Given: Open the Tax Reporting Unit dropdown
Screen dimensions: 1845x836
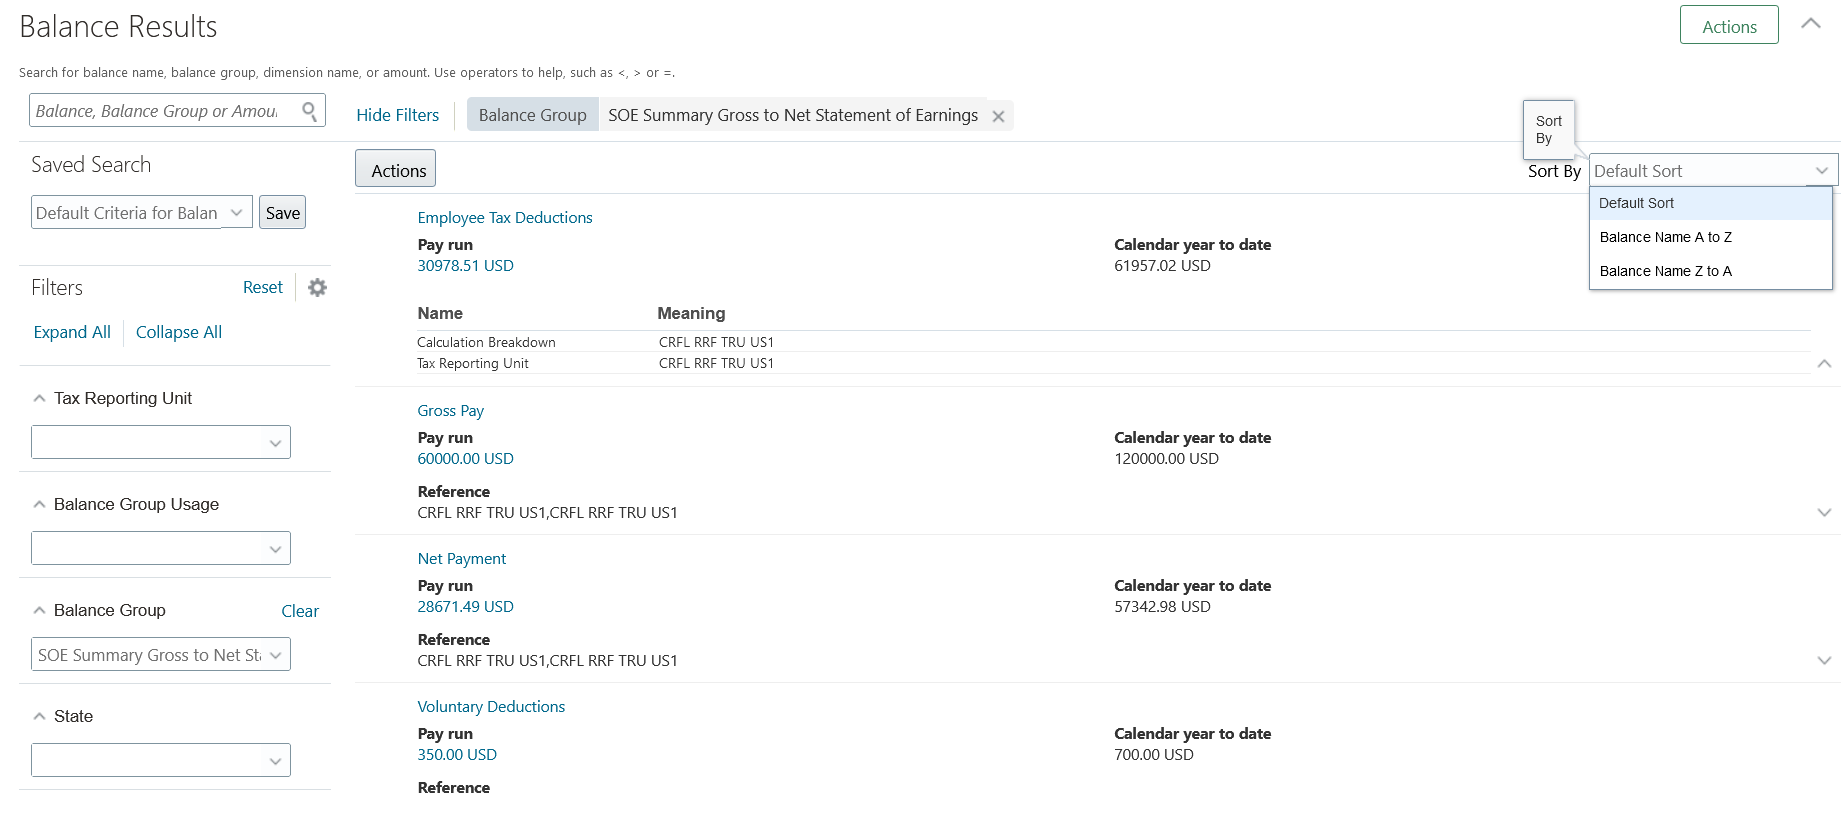Looking at the screenshot, I should pyautogui.click(x=275, y=443).
